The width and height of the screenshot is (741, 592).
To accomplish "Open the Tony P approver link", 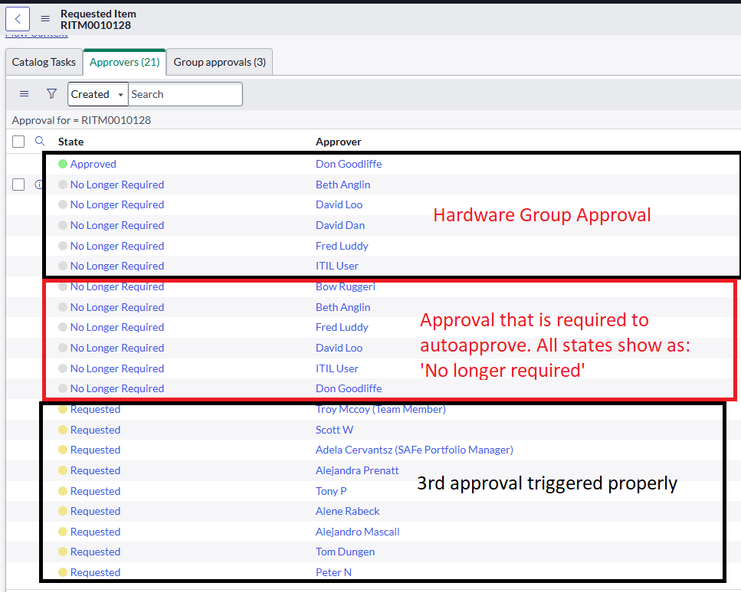I will click(x=331, y=491).
